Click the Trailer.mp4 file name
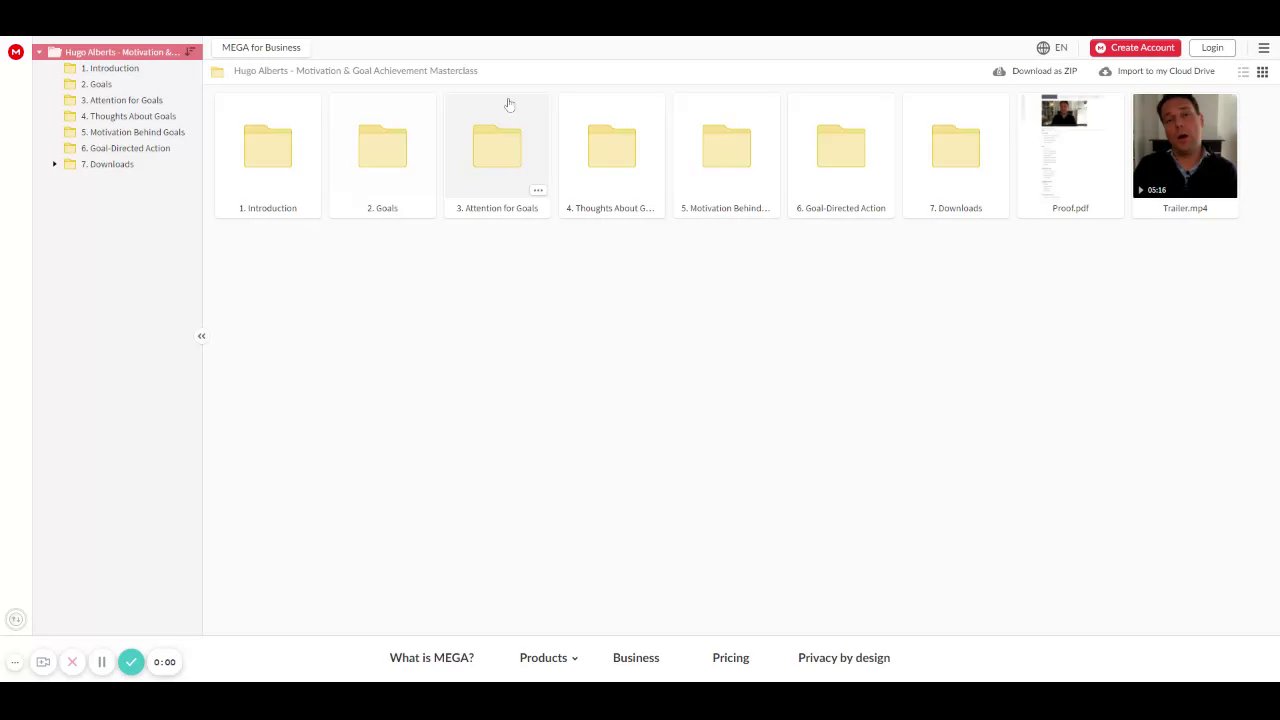The width and height of the screenshot is (1280, 720). pyautogui.click(x=1185, y=208)
